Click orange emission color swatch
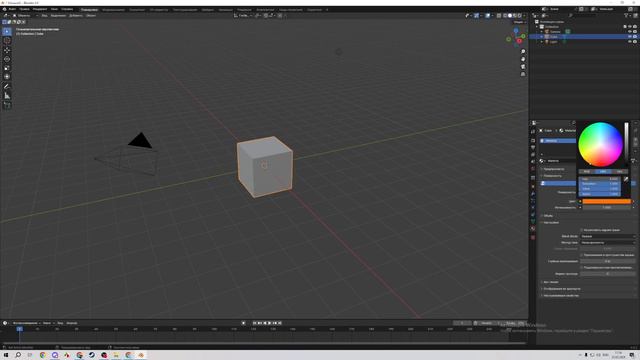This screenshot has height=360, width=640. point(607,201)
